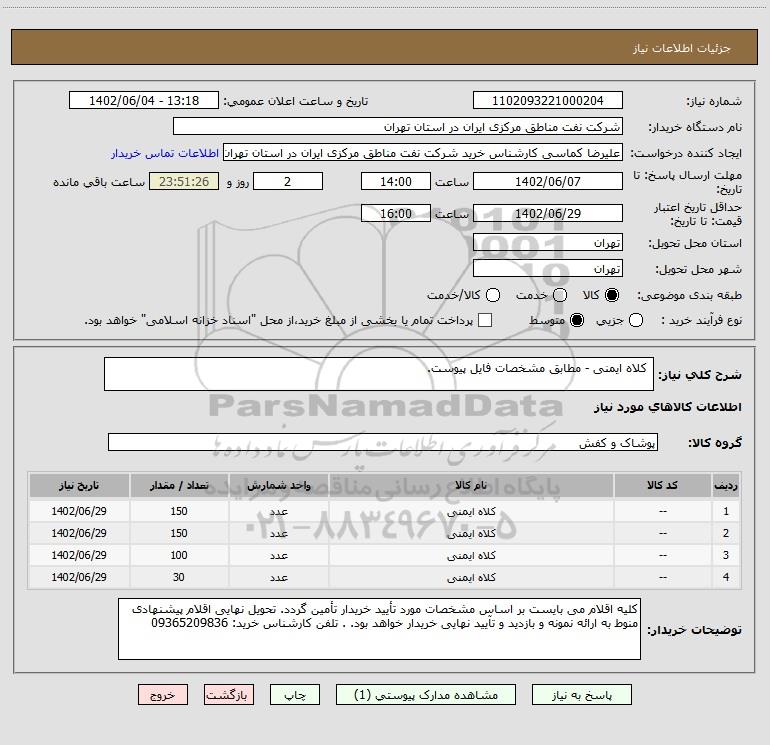Click the request creator field علیرضا کماسی

(423, 153)
